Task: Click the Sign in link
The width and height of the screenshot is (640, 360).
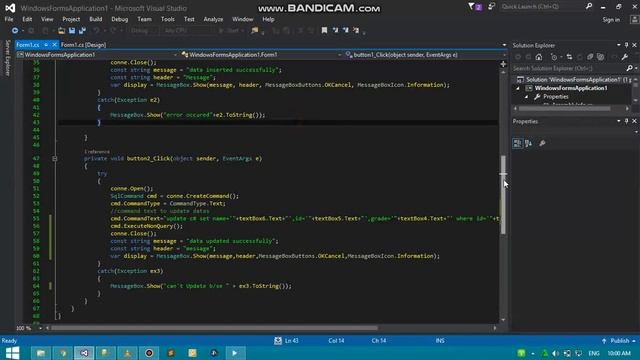Action: [x=611, y=20]
